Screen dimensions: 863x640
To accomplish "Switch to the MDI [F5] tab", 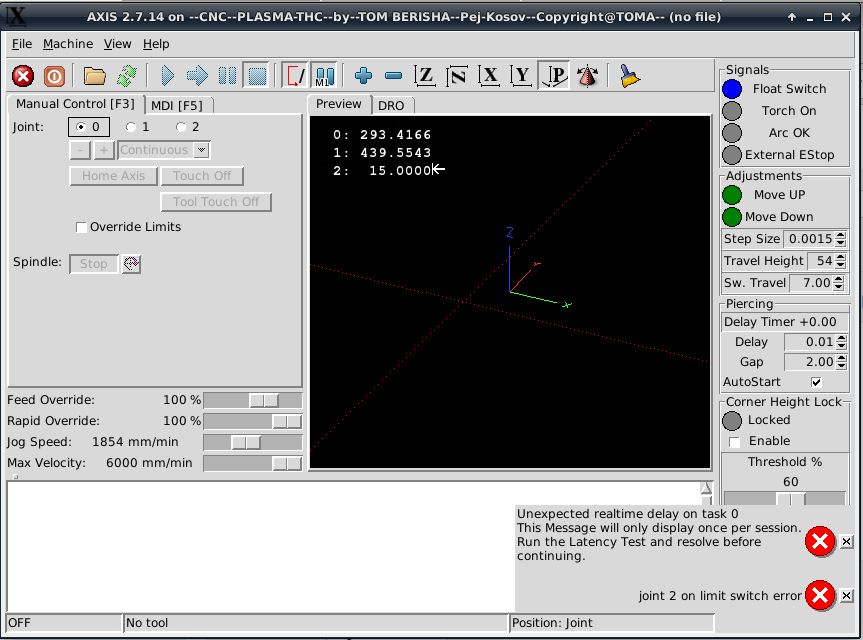I will [177, 105].
